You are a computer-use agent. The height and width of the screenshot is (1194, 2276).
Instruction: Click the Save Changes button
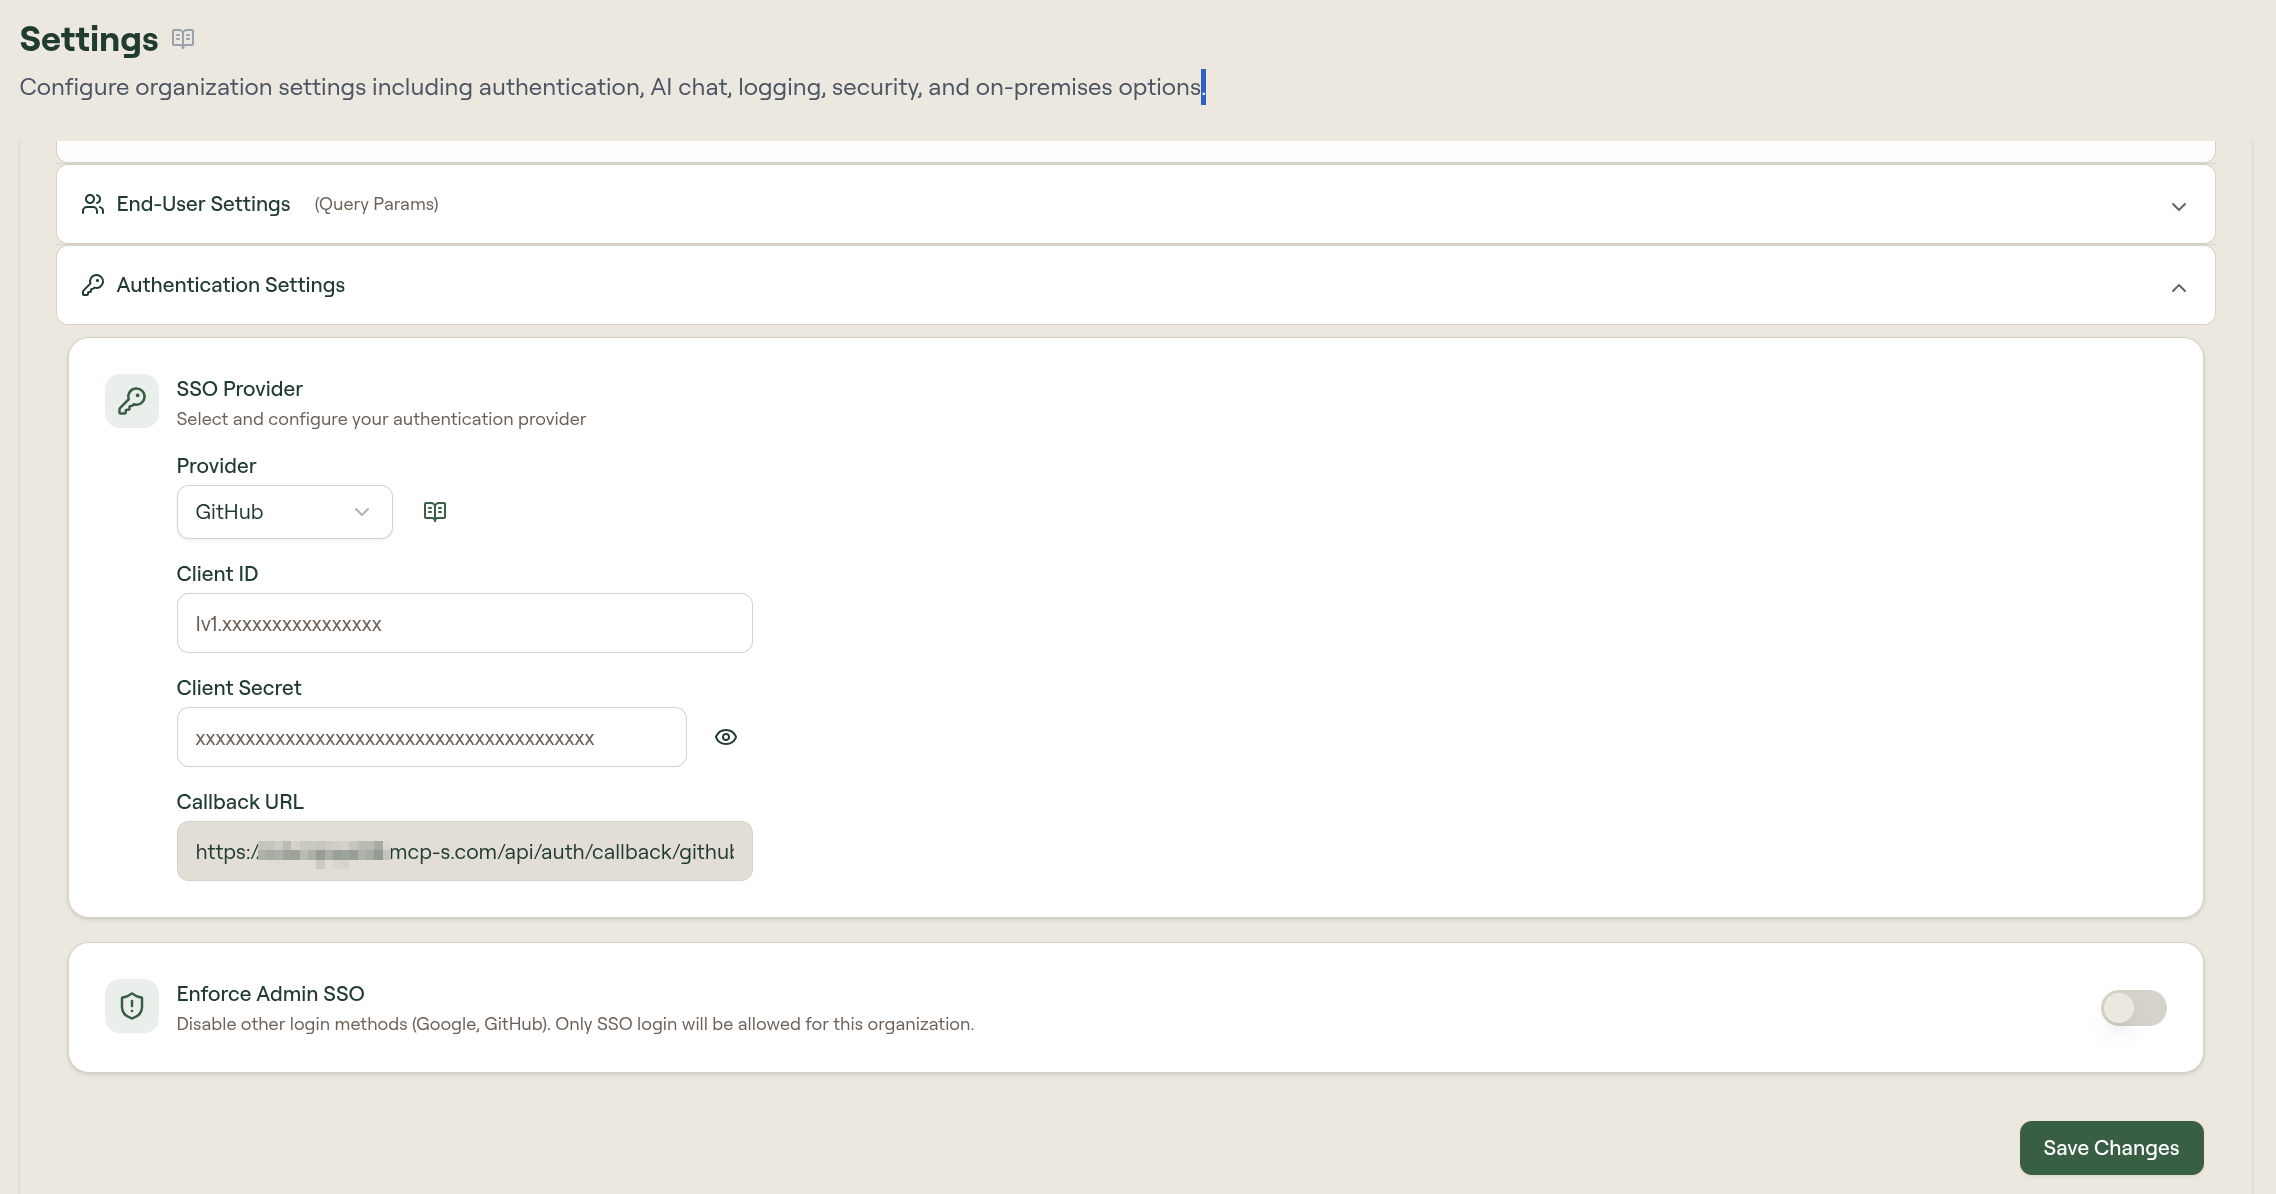tap(2112, 1148)
